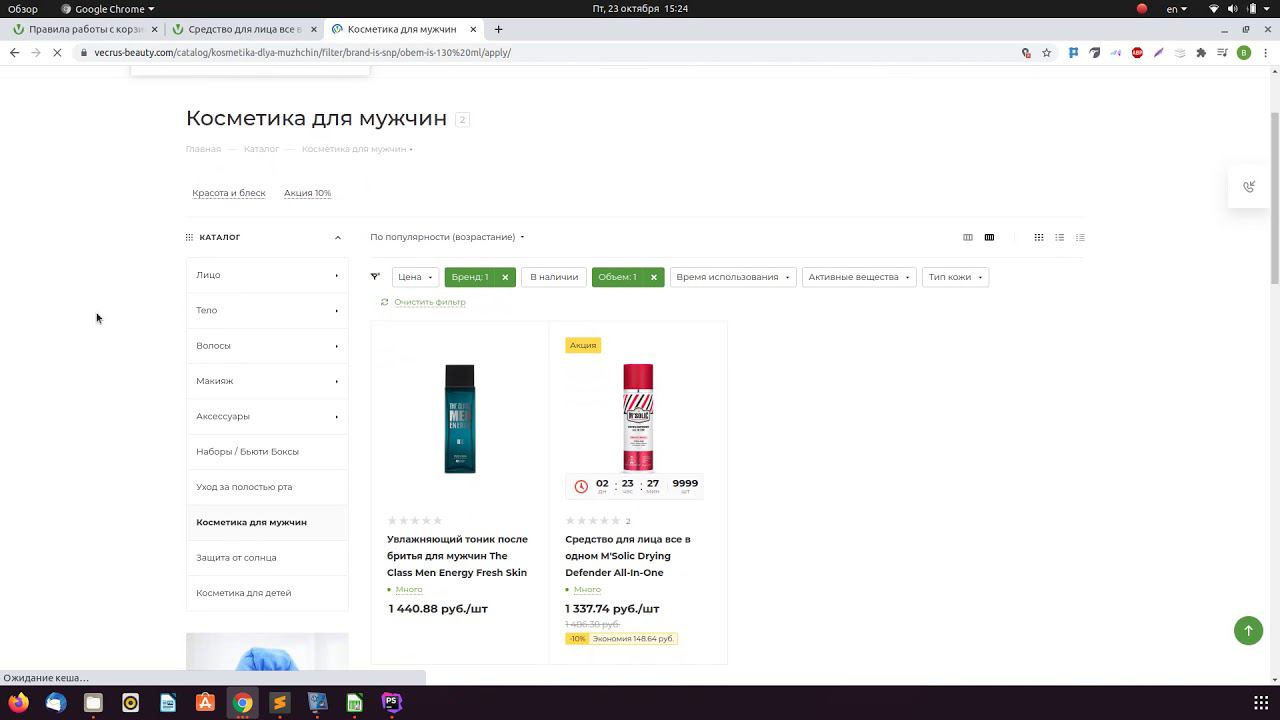Show all applications grid
Viewport: 1280px width, 720px height.
[1261, 703]
